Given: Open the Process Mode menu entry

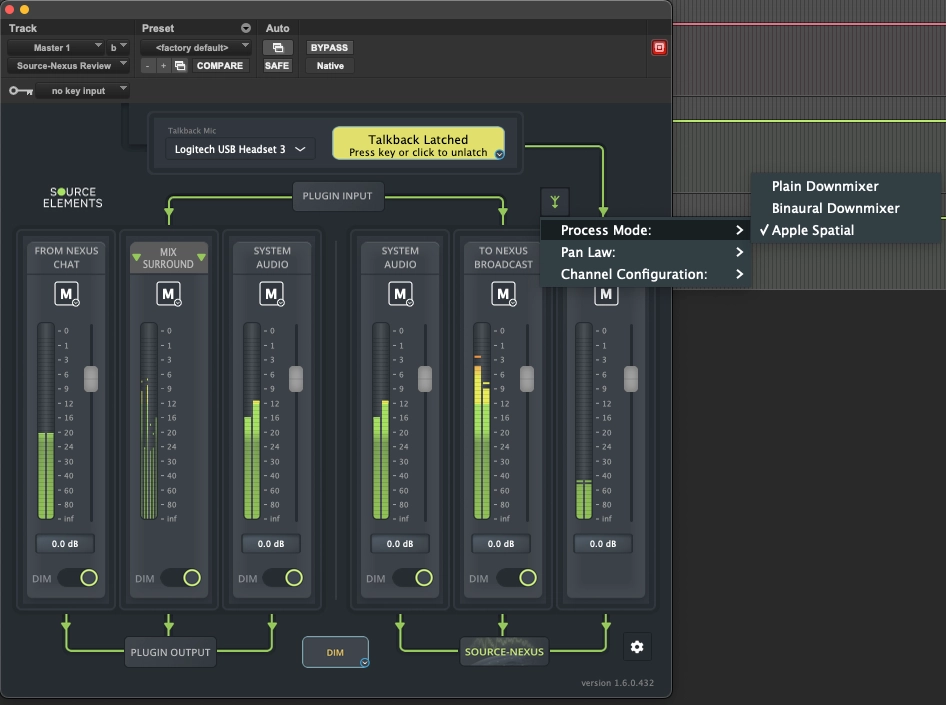Looking at the screenshot, I should 646,230.
